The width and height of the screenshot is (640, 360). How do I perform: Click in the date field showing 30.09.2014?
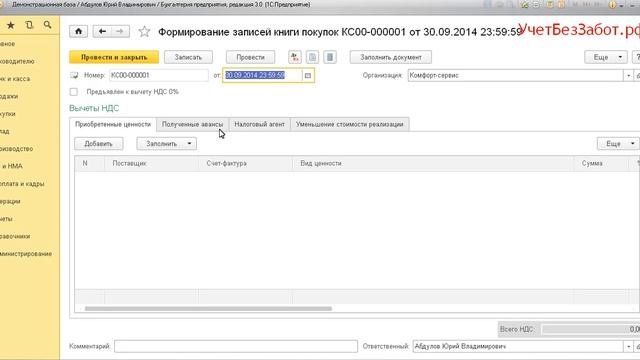tap(262, 76)
